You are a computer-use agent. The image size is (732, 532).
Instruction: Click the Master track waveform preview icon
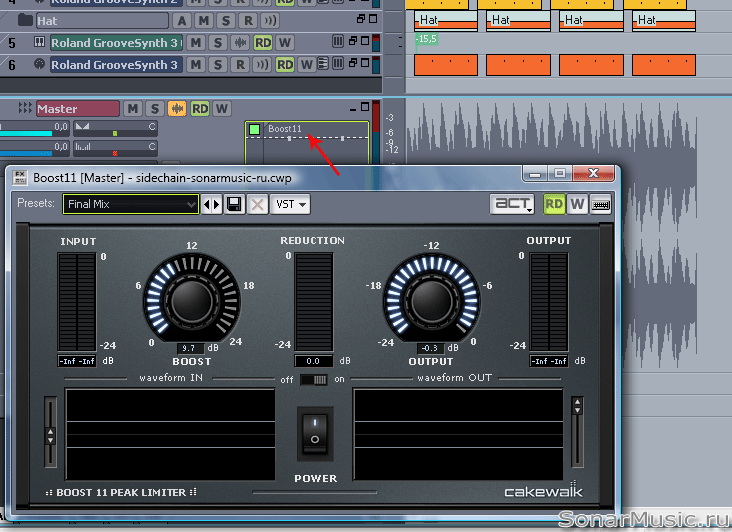(x=178, y=108)
